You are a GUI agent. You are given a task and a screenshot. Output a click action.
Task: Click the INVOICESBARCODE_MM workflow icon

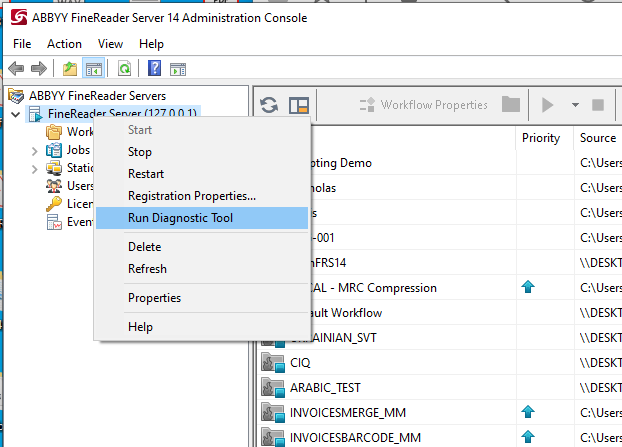click(x=273, y=437)
